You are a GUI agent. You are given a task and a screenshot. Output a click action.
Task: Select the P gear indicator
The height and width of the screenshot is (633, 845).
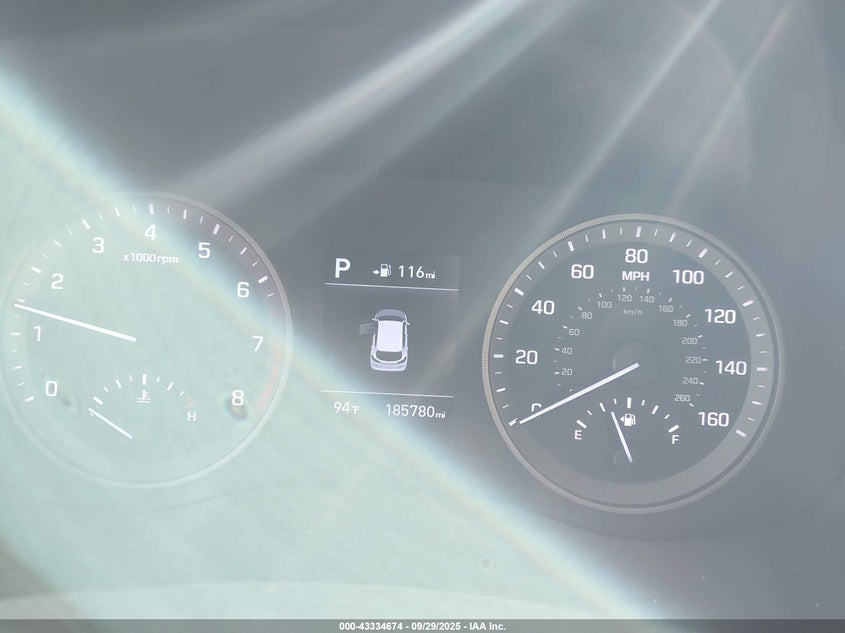pos(342,269)
